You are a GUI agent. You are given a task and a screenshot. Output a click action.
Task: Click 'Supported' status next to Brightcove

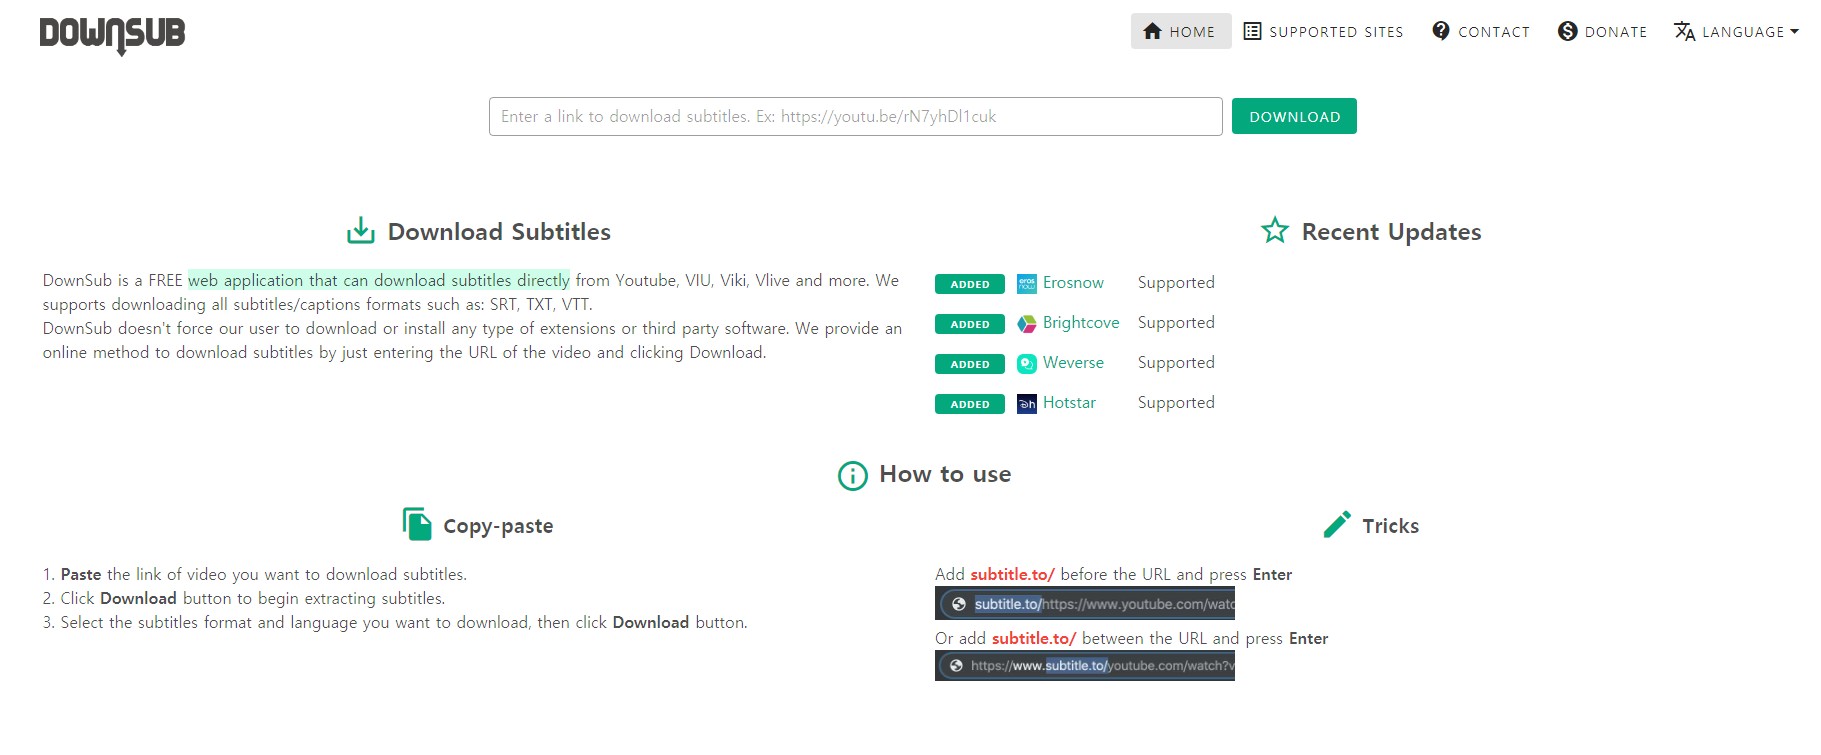(x=1176, y=323)
